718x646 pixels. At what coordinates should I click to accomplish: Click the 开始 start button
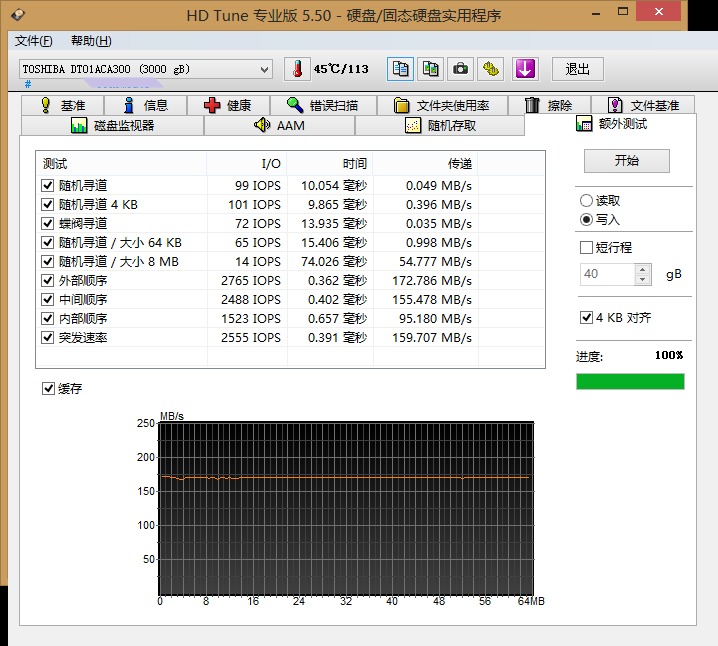(x=626, y=161)
